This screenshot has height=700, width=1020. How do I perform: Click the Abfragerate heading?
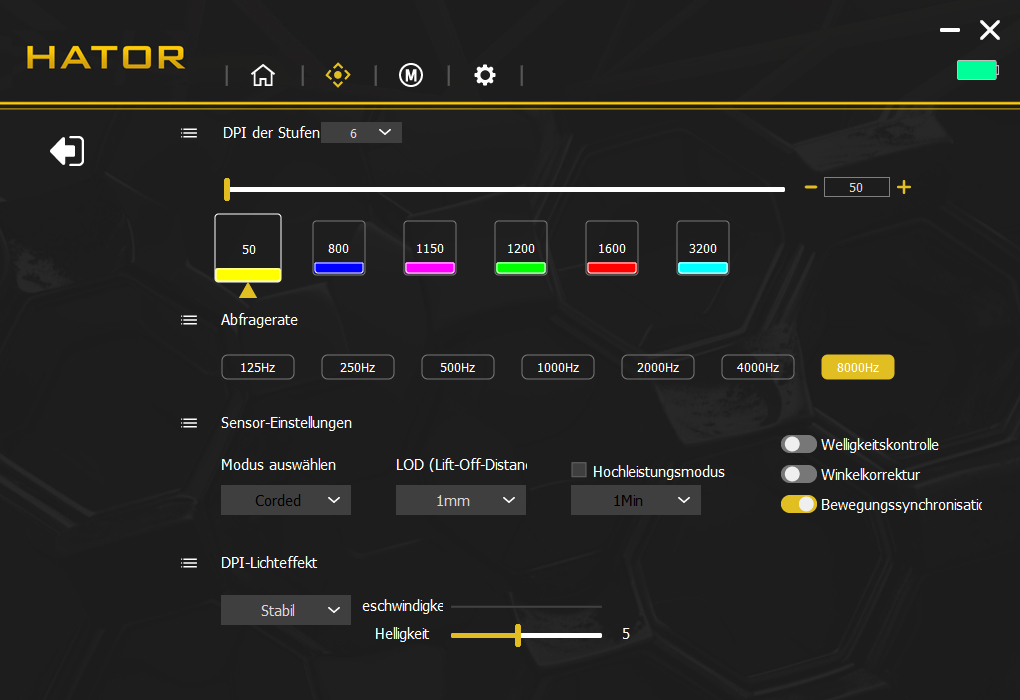click(259, 320)
